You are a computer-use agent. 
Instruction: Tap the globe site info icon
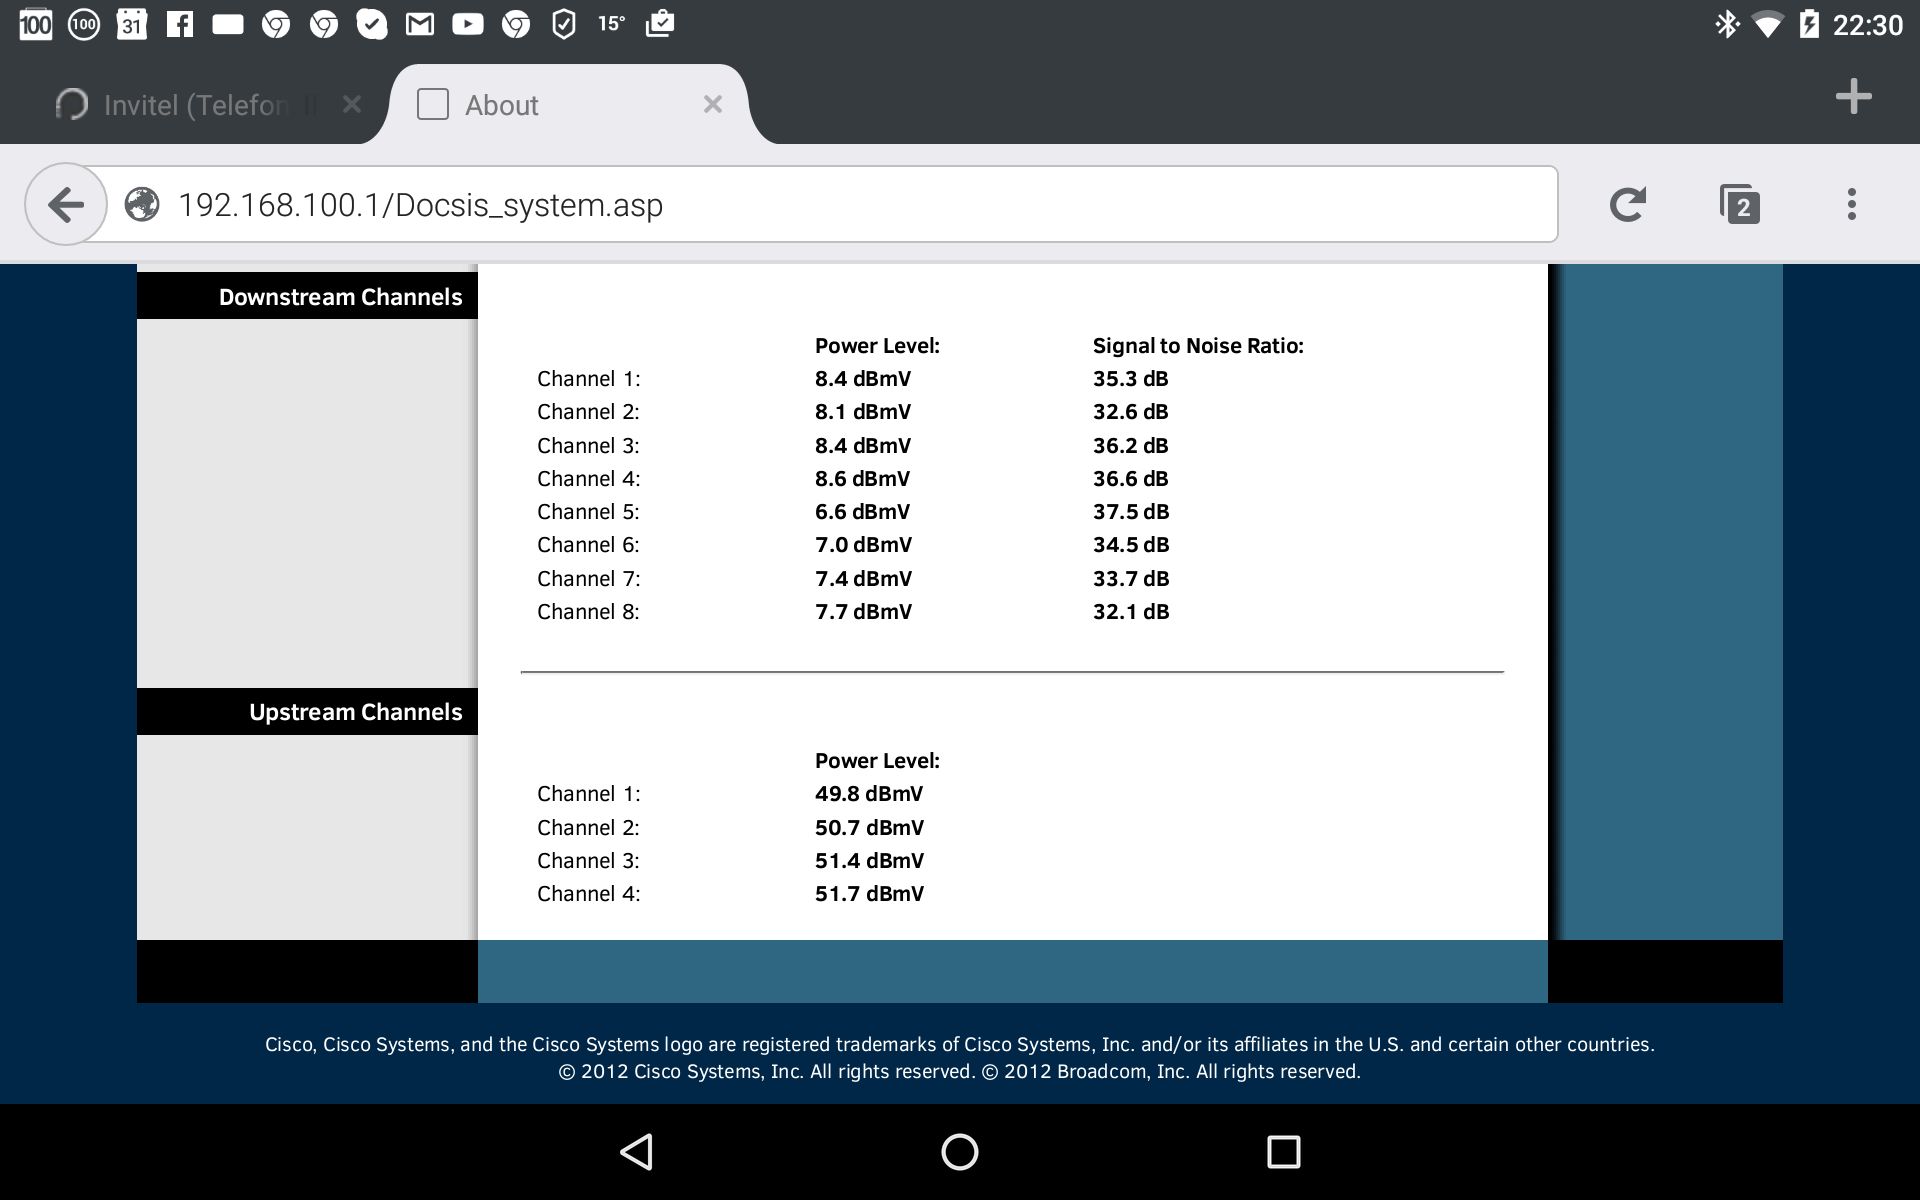[142, 205]
